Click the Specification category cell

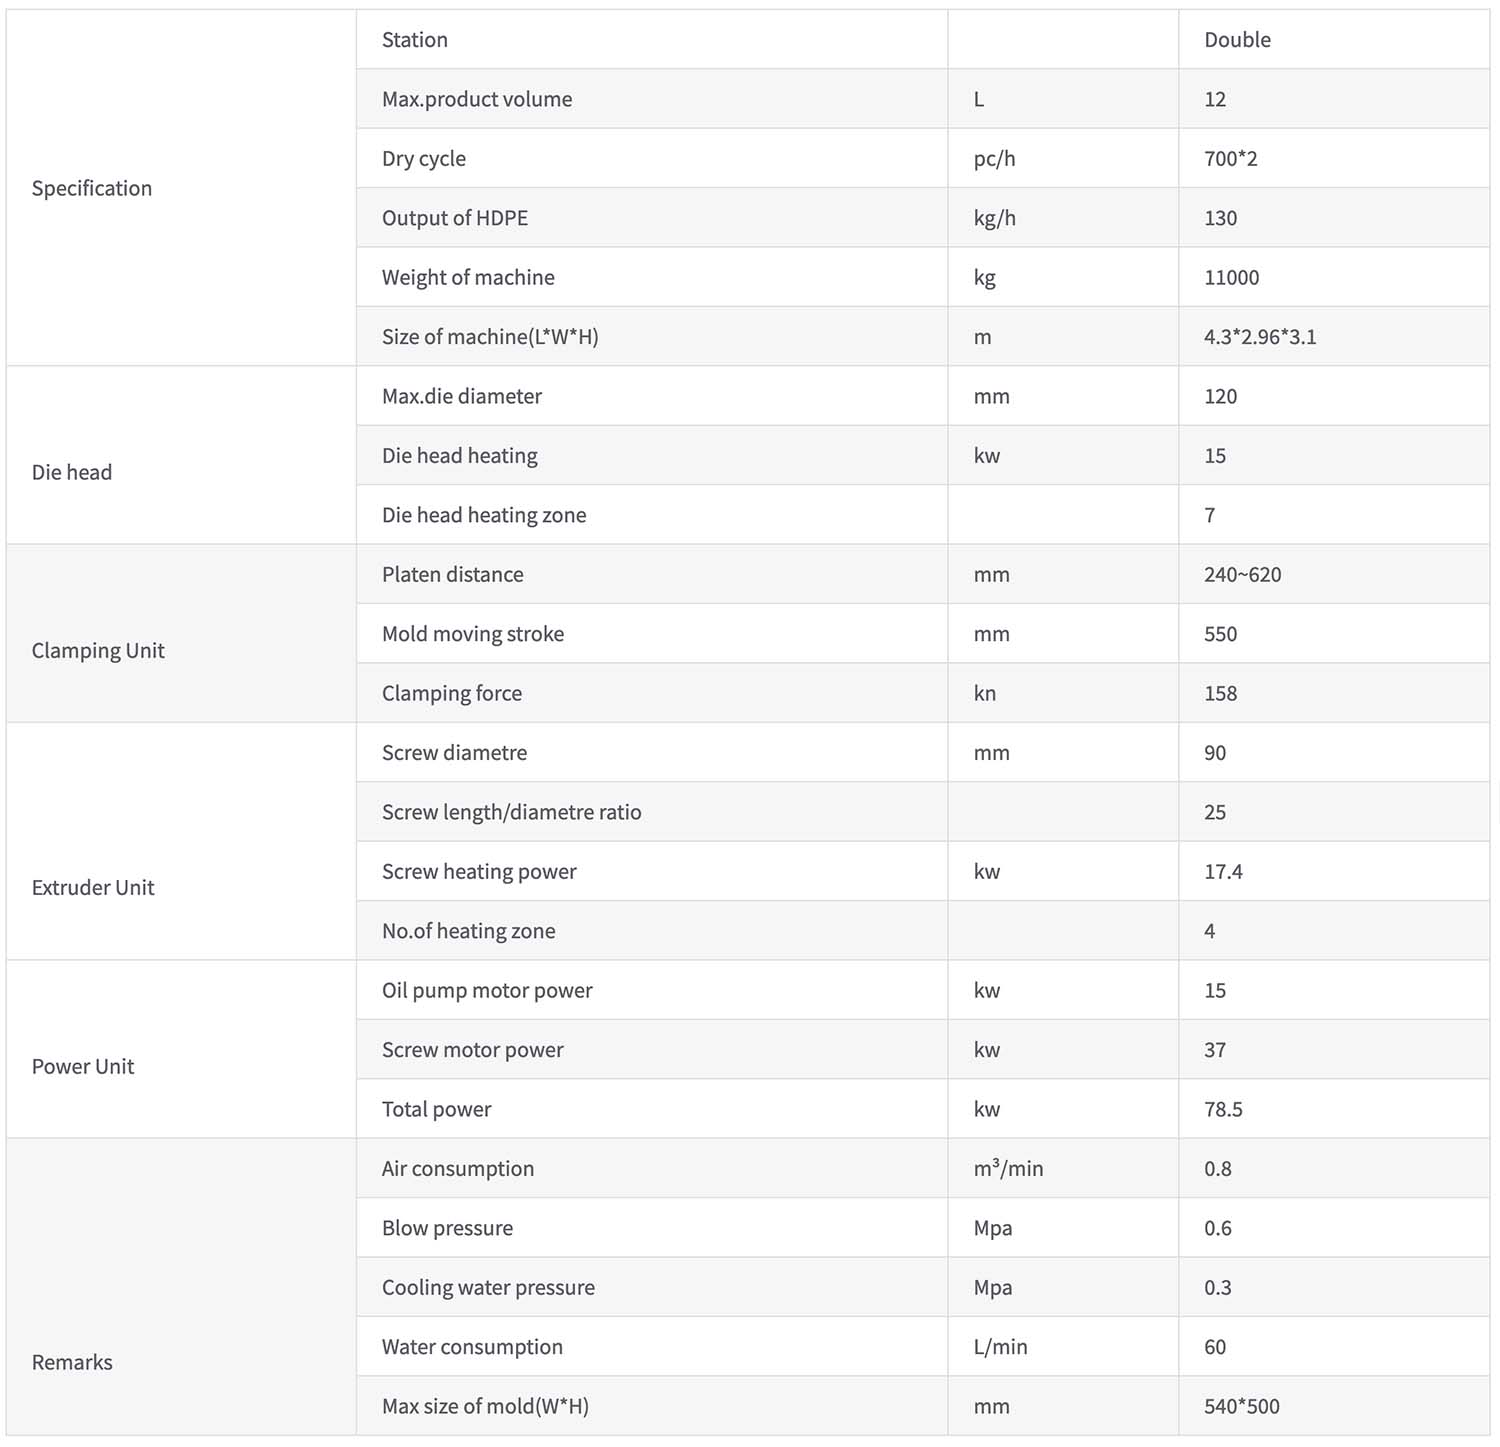point(181,188)
